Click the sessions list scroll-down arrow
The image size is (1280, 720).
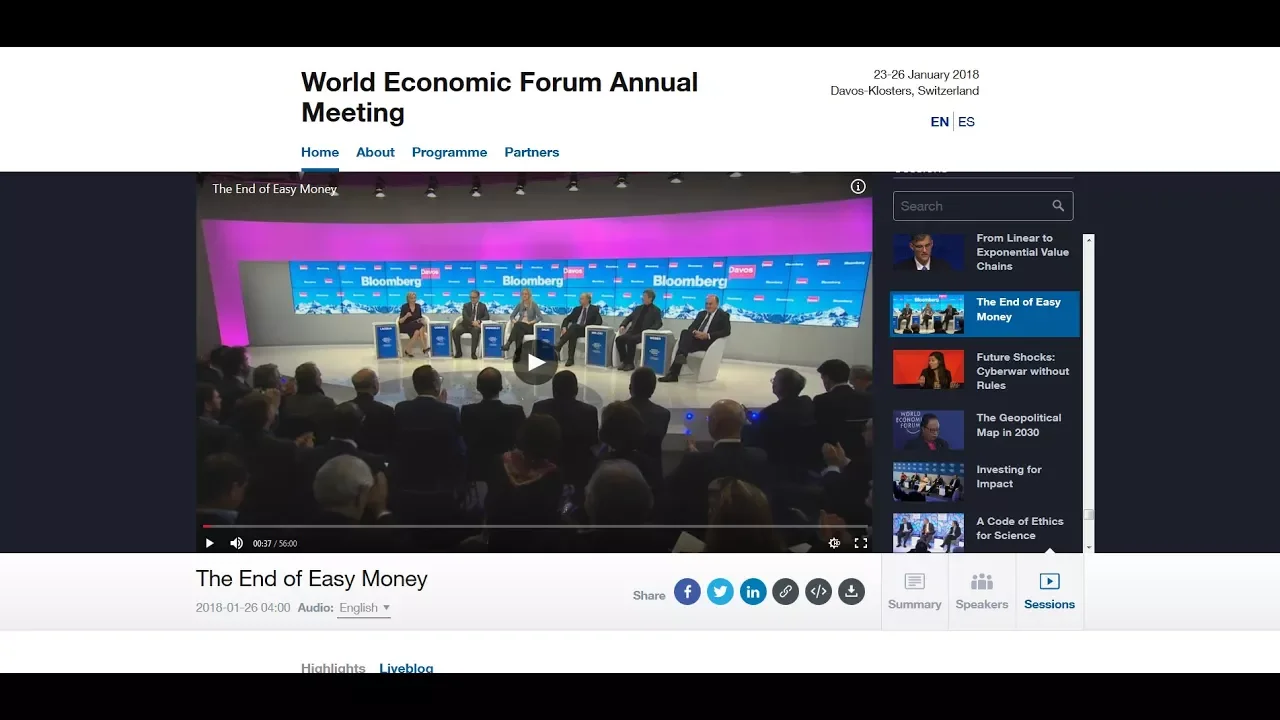tap(1089, 547)
